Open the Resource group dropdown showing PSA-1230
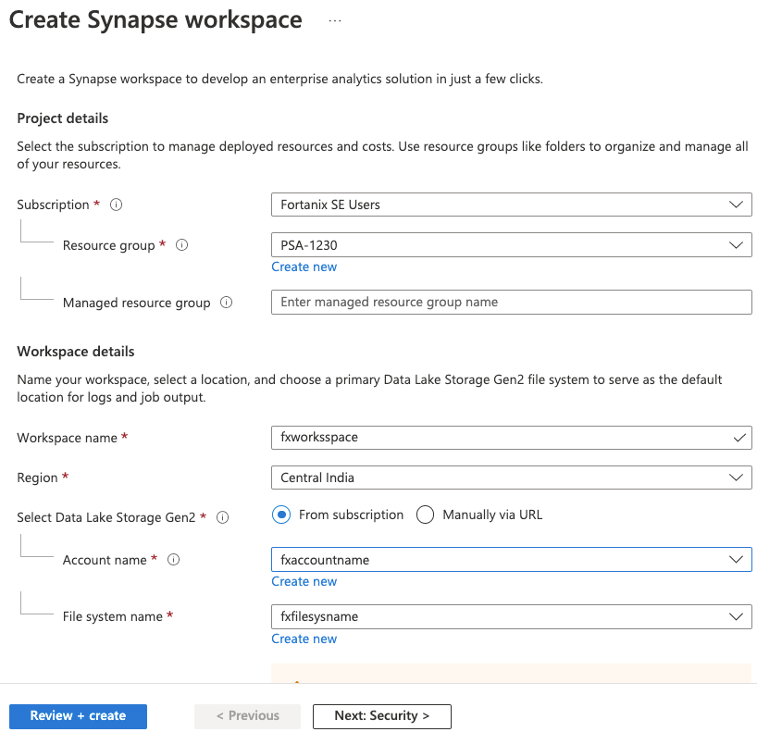 511,245
